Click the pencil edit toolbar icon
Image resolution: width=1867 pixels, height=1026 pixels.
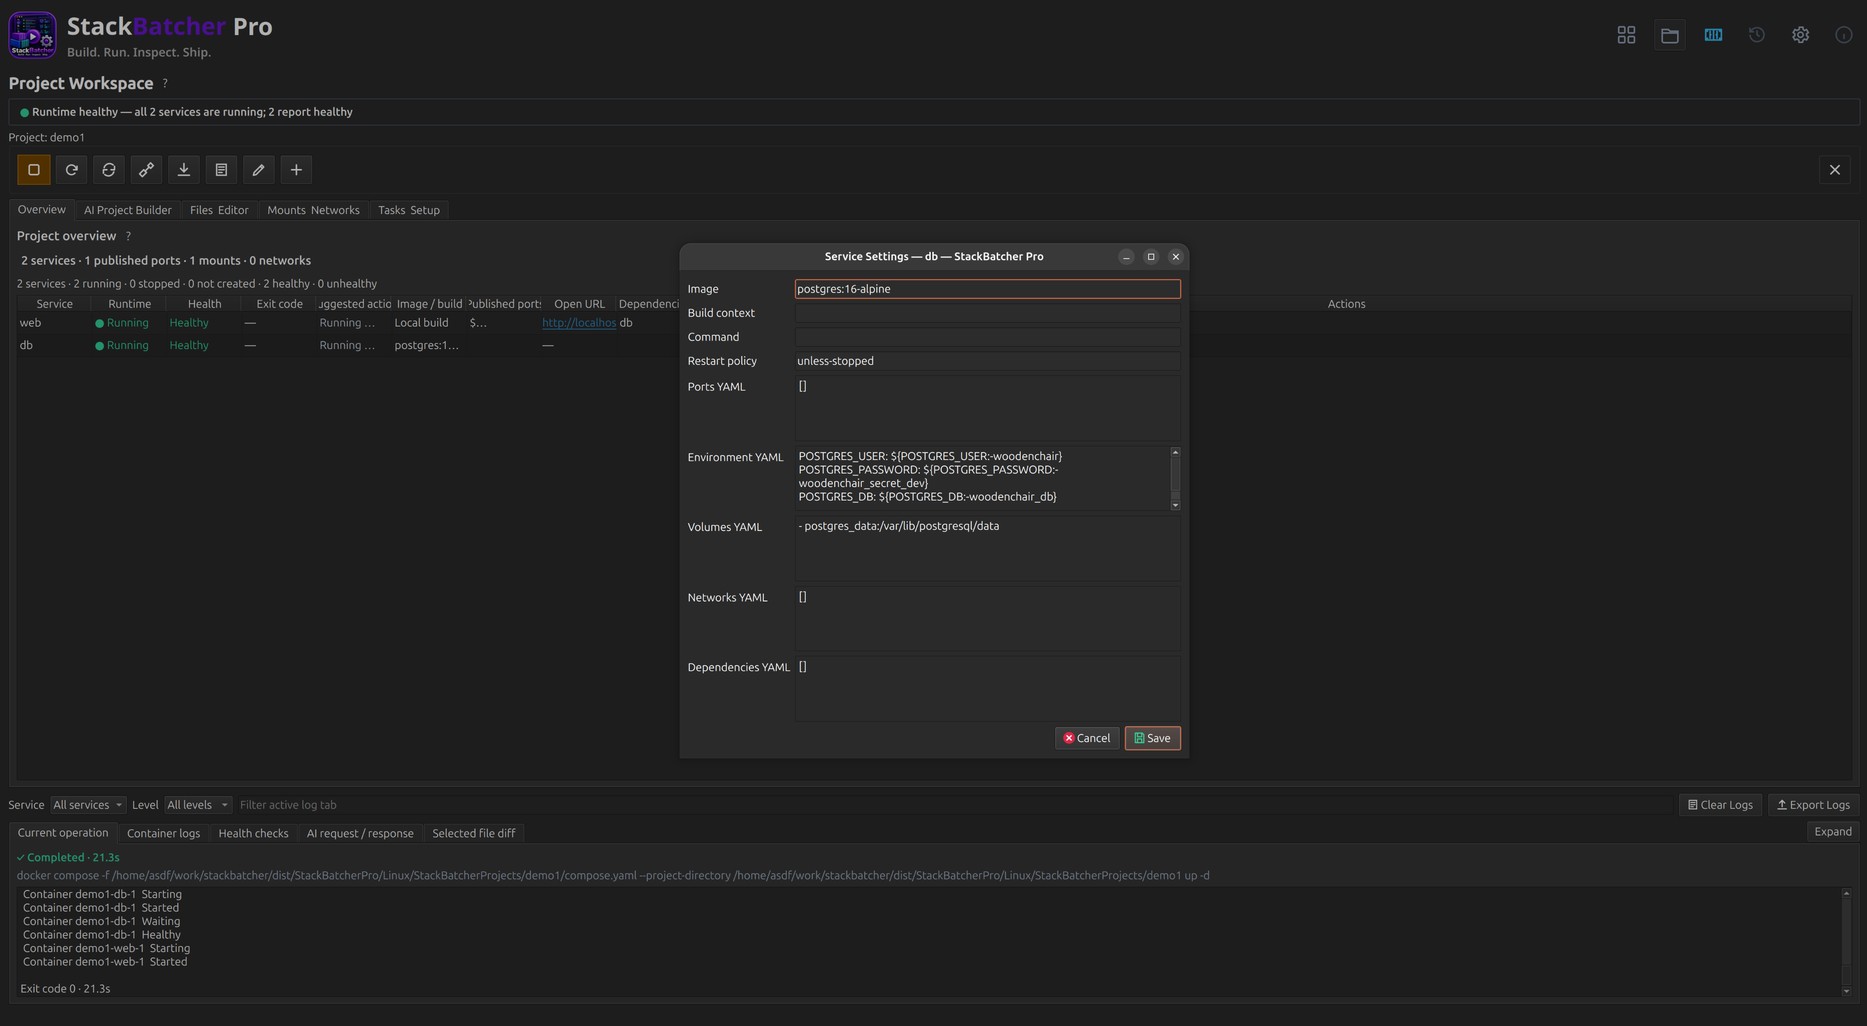coord(259,170)
